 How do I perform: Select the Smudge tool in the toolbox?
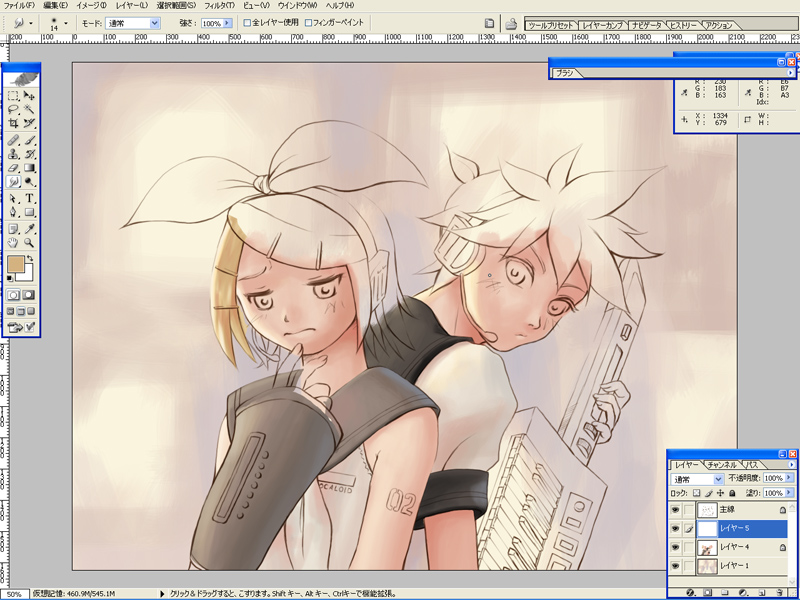click(x=13, y=181)
